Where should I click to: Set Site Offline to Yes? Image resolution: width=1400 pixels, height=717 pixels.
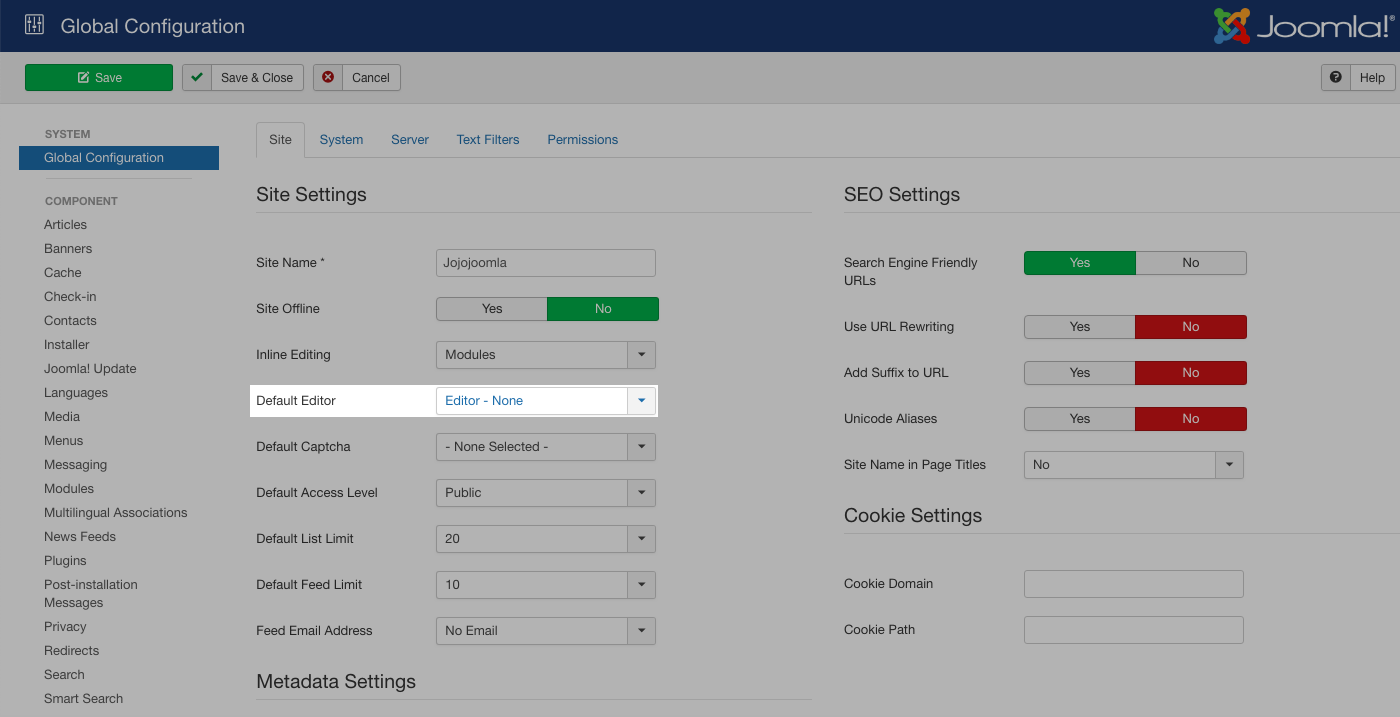pyautogui.click(x=492, y=309)
